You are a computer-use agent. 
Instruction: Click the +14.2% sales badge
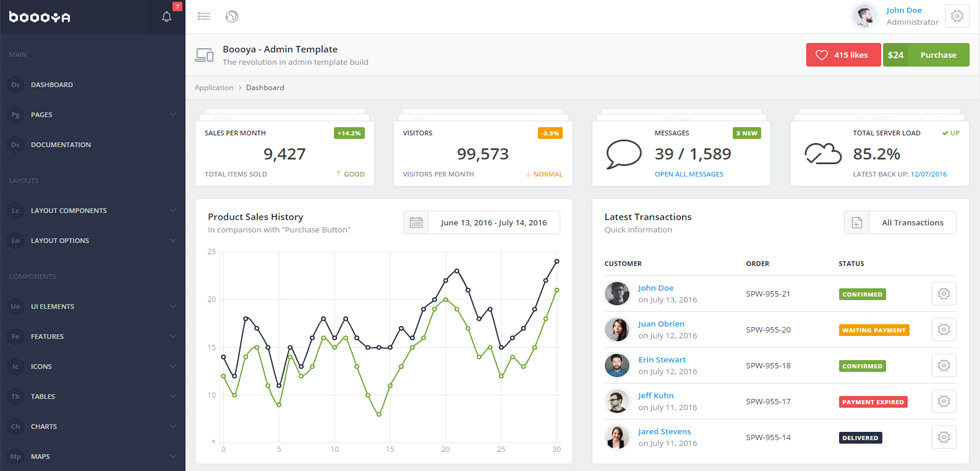[x=349, y=133]
